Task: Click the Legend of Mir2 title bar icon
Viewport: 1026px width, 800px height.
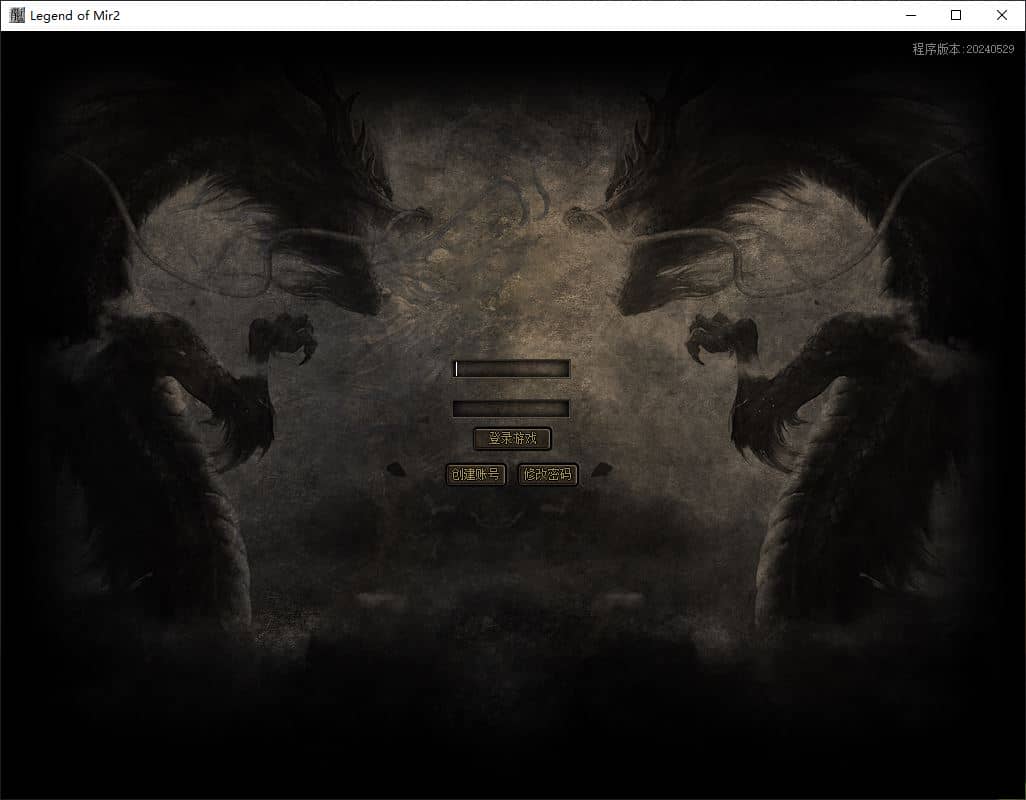Action: (17, 15)
